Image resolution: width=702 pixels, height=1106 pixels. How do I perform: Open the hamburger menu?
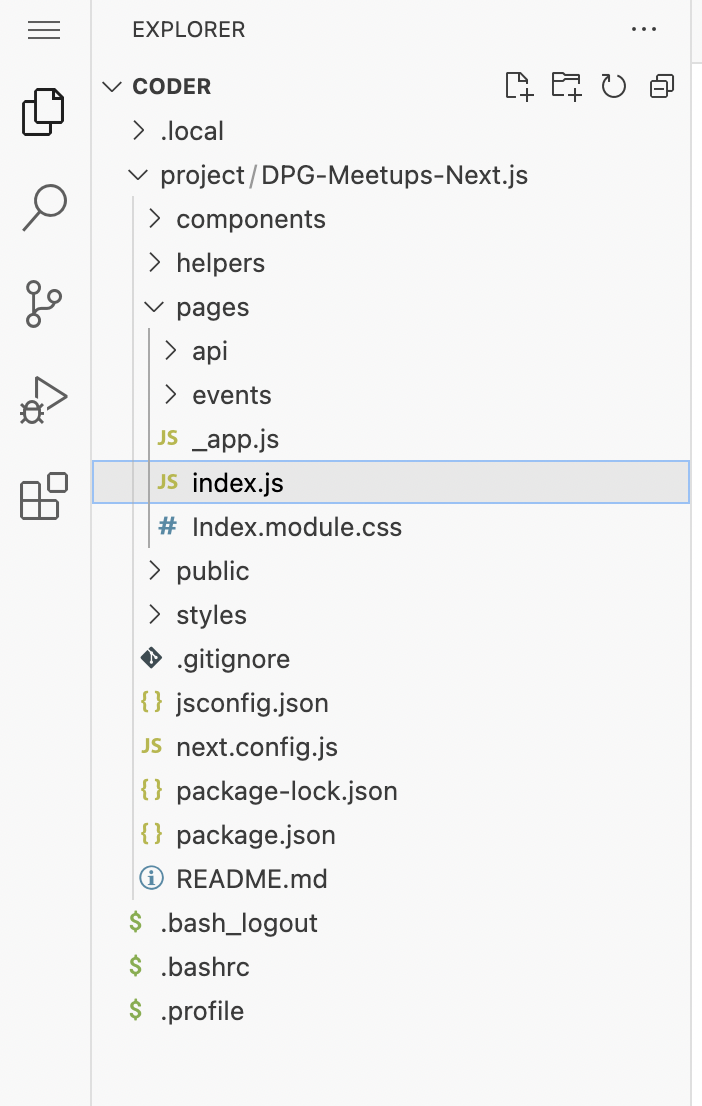pyautogui.click(x=43, y=30)
